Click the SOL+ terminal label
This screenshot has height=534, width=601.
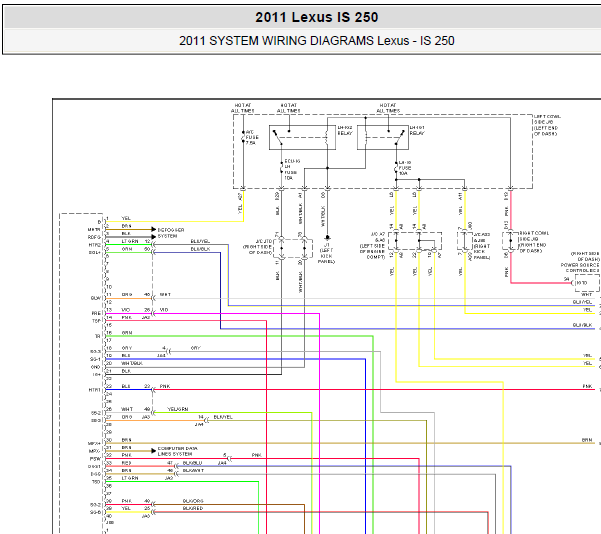click(95, 253)
